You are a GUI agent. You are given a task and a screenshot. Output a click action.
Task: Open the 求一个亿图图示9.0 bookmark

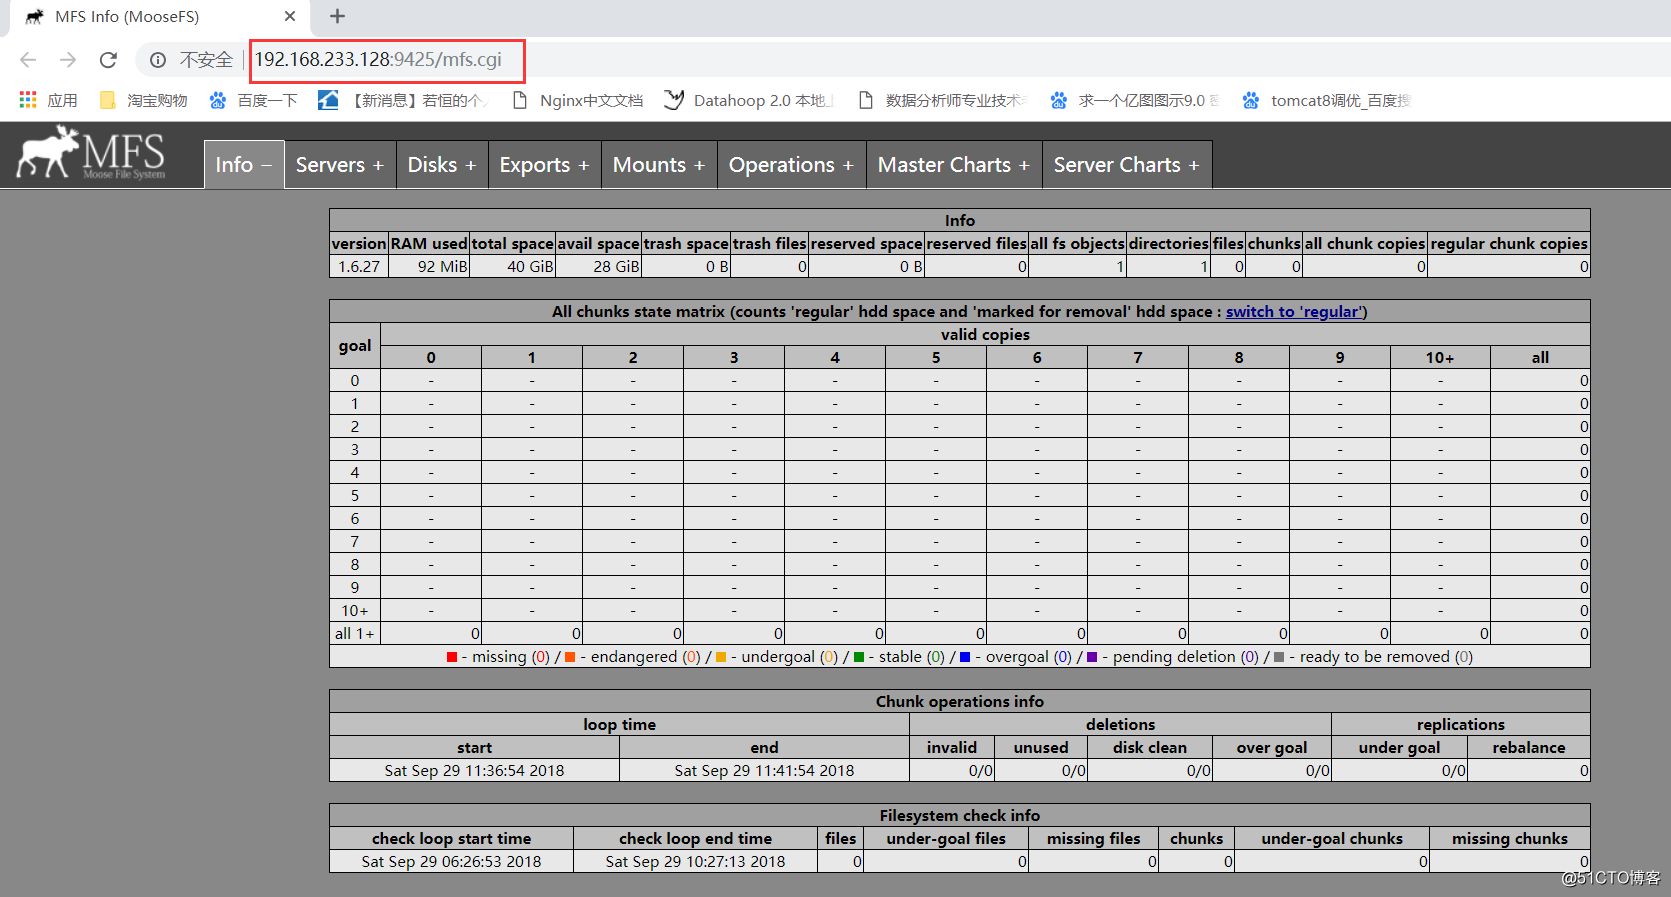tap(1135, 100)
